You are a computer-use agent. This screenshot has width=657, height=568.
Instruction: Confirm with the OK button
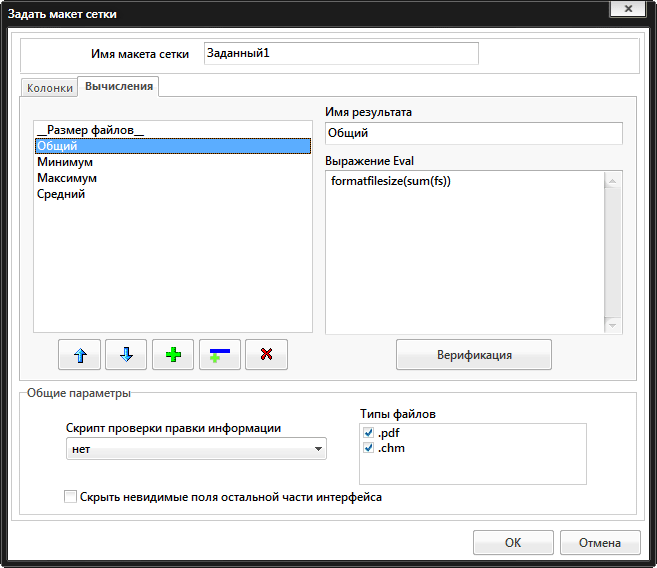[513, 542]
